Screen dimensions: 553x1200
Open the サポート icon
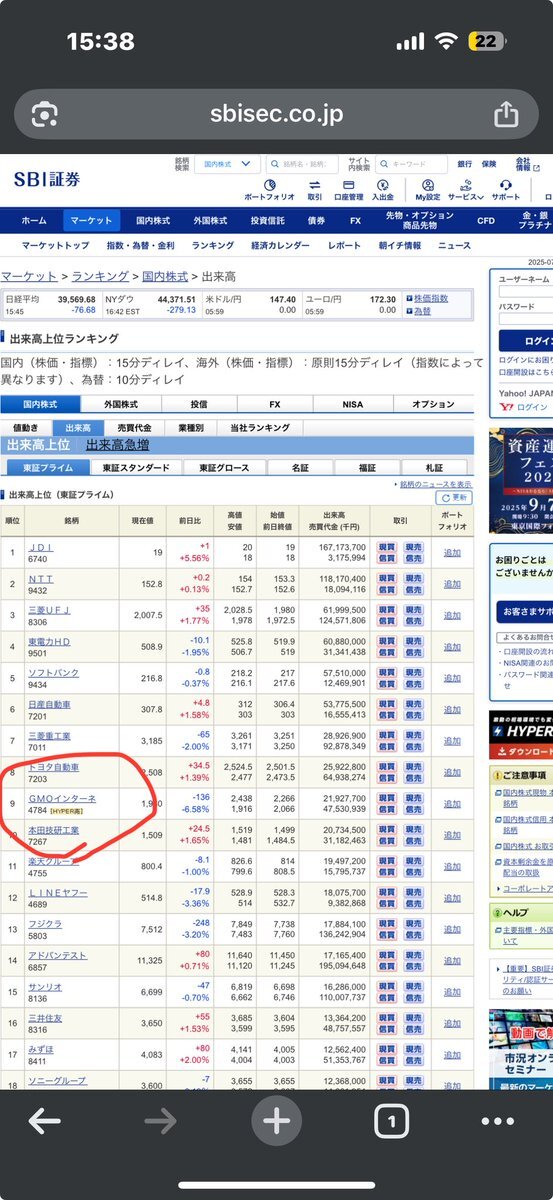pos(505,190)
